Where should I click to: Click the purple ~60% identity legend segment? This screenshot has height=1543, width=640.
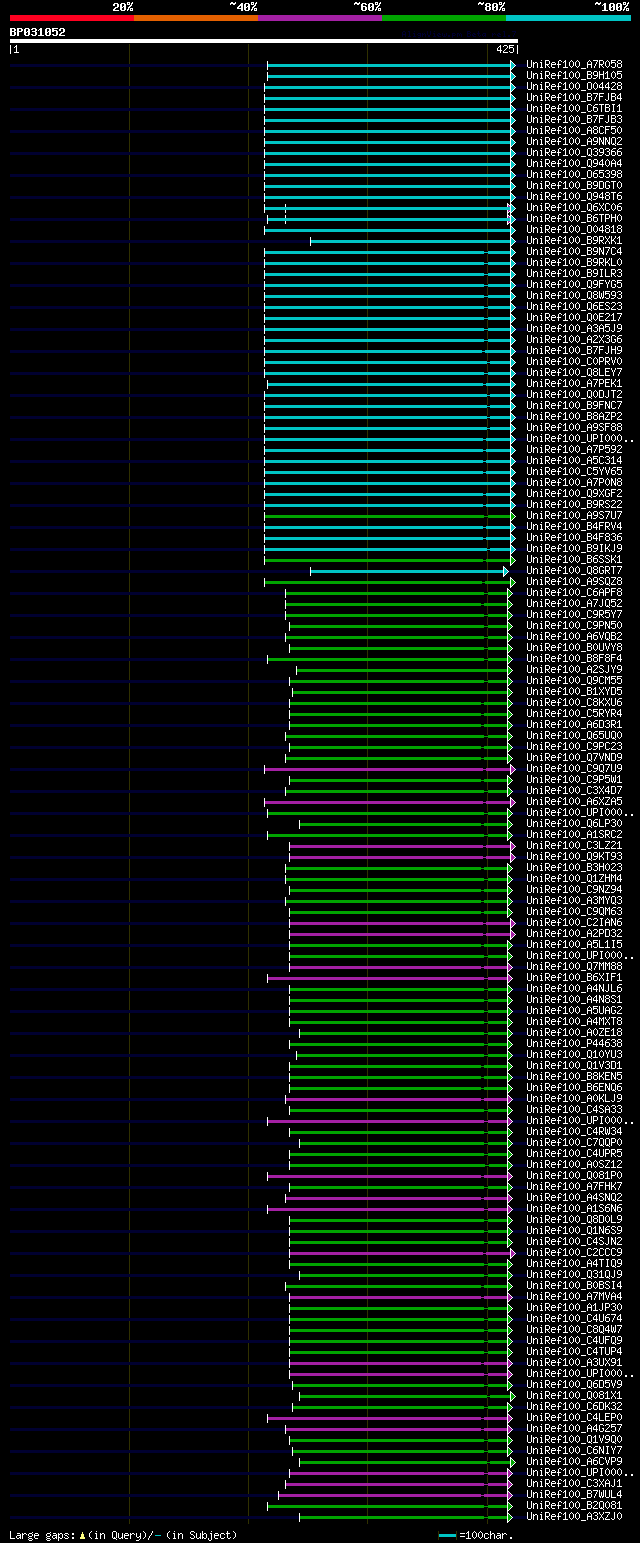pos(319,18)
